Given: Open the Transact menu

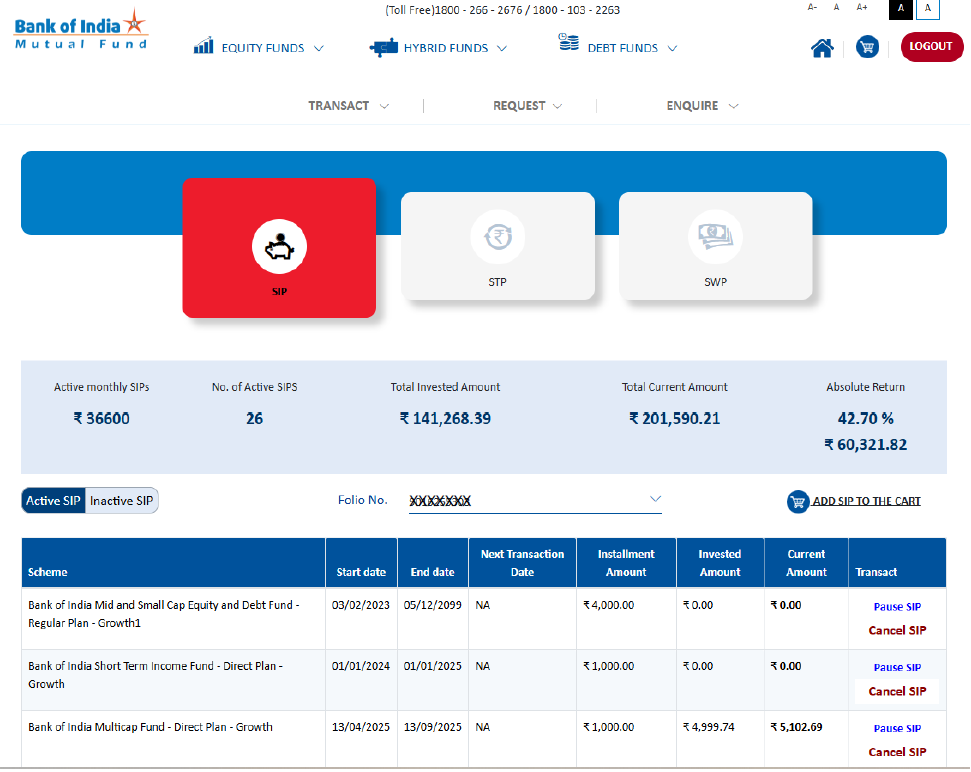Looking at the screenshot, I should pos(349,106).
